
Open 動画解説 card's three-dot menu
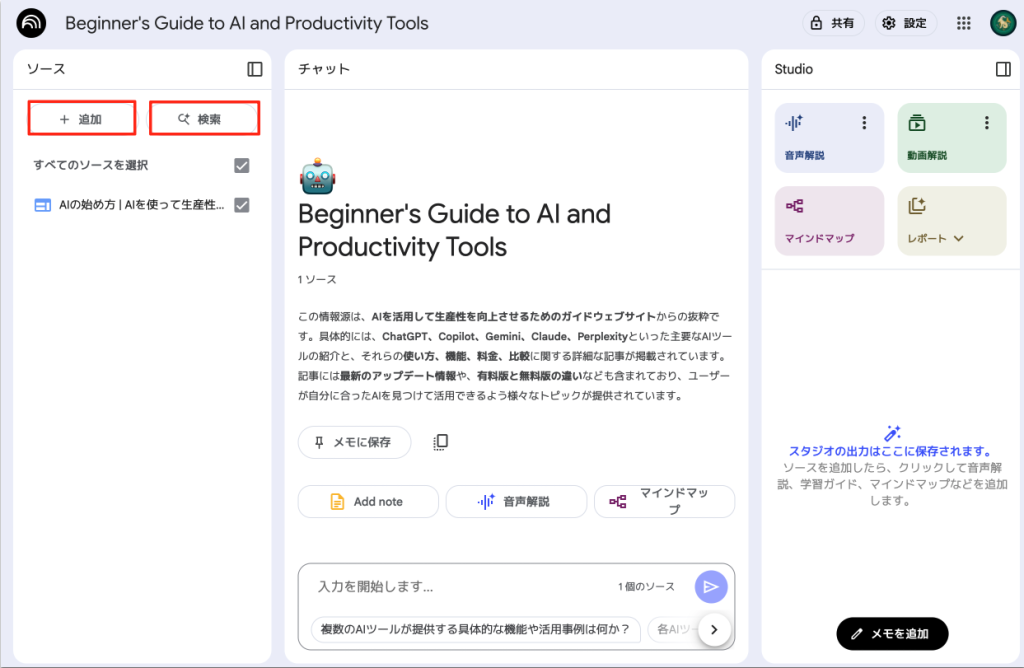(x=986, y=123)
